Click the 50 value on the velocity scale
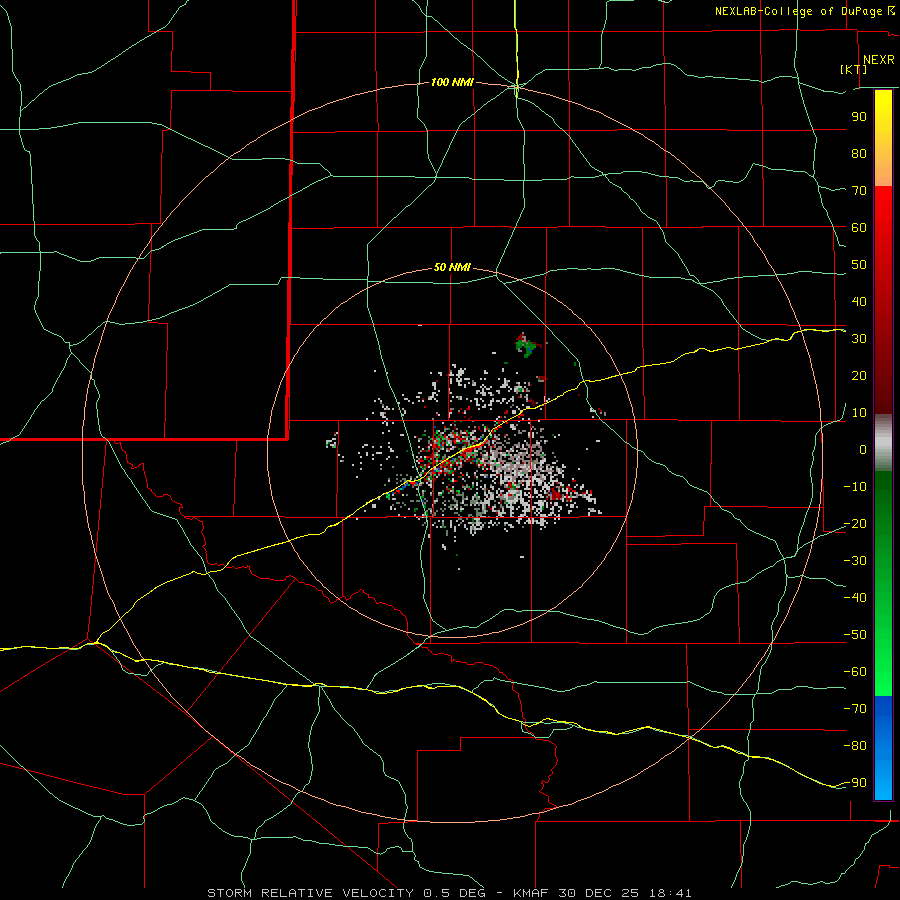This screenshot has height=900, width=900. 859,265
